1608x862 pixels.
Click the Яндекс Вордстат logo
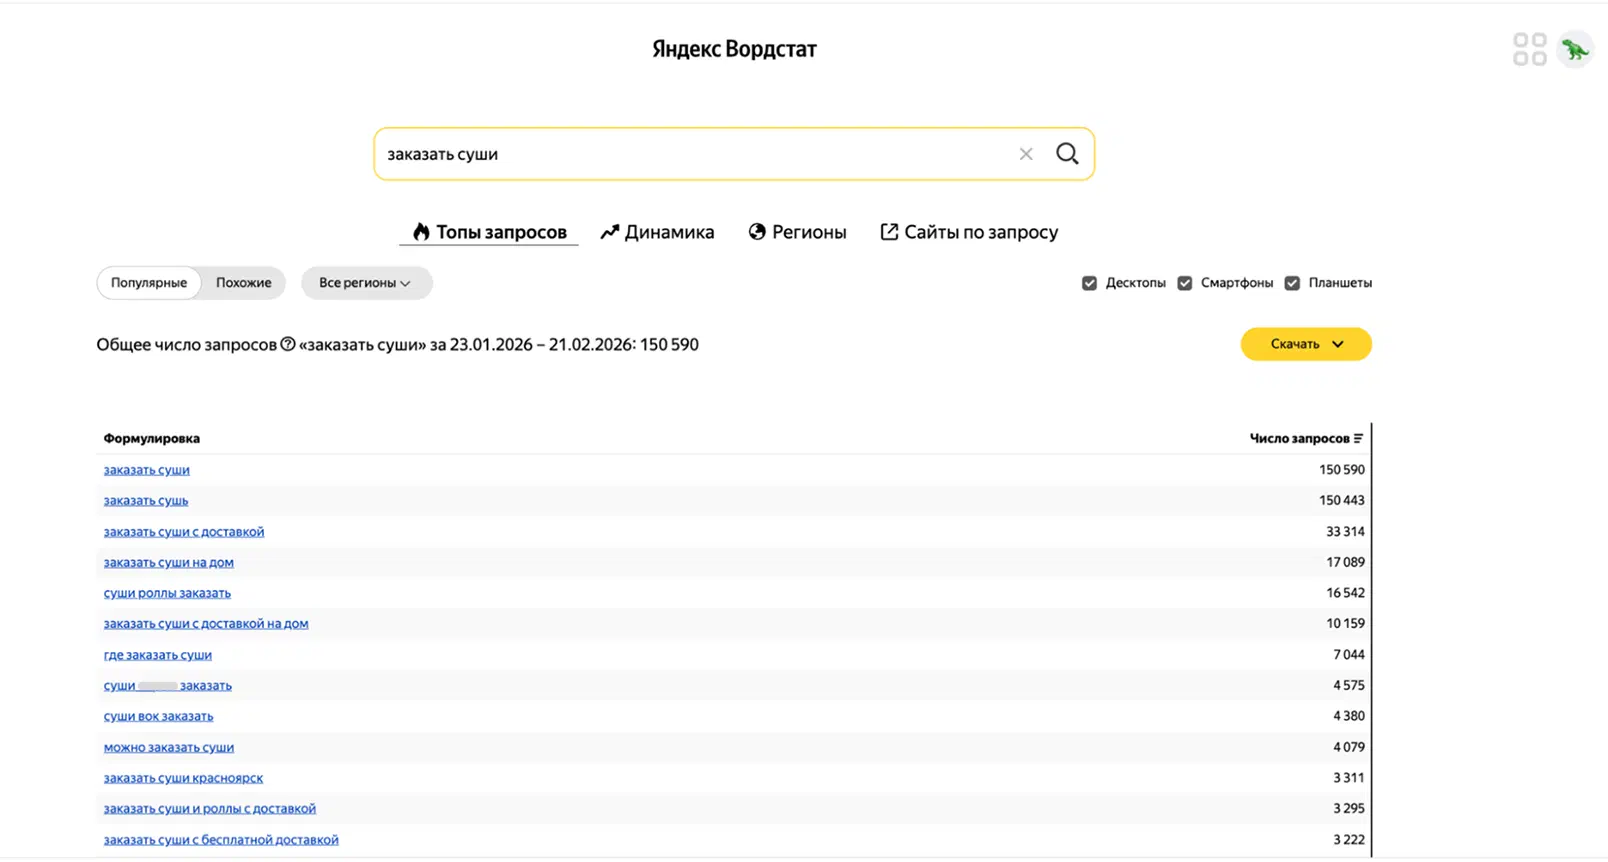pos(734,49)
